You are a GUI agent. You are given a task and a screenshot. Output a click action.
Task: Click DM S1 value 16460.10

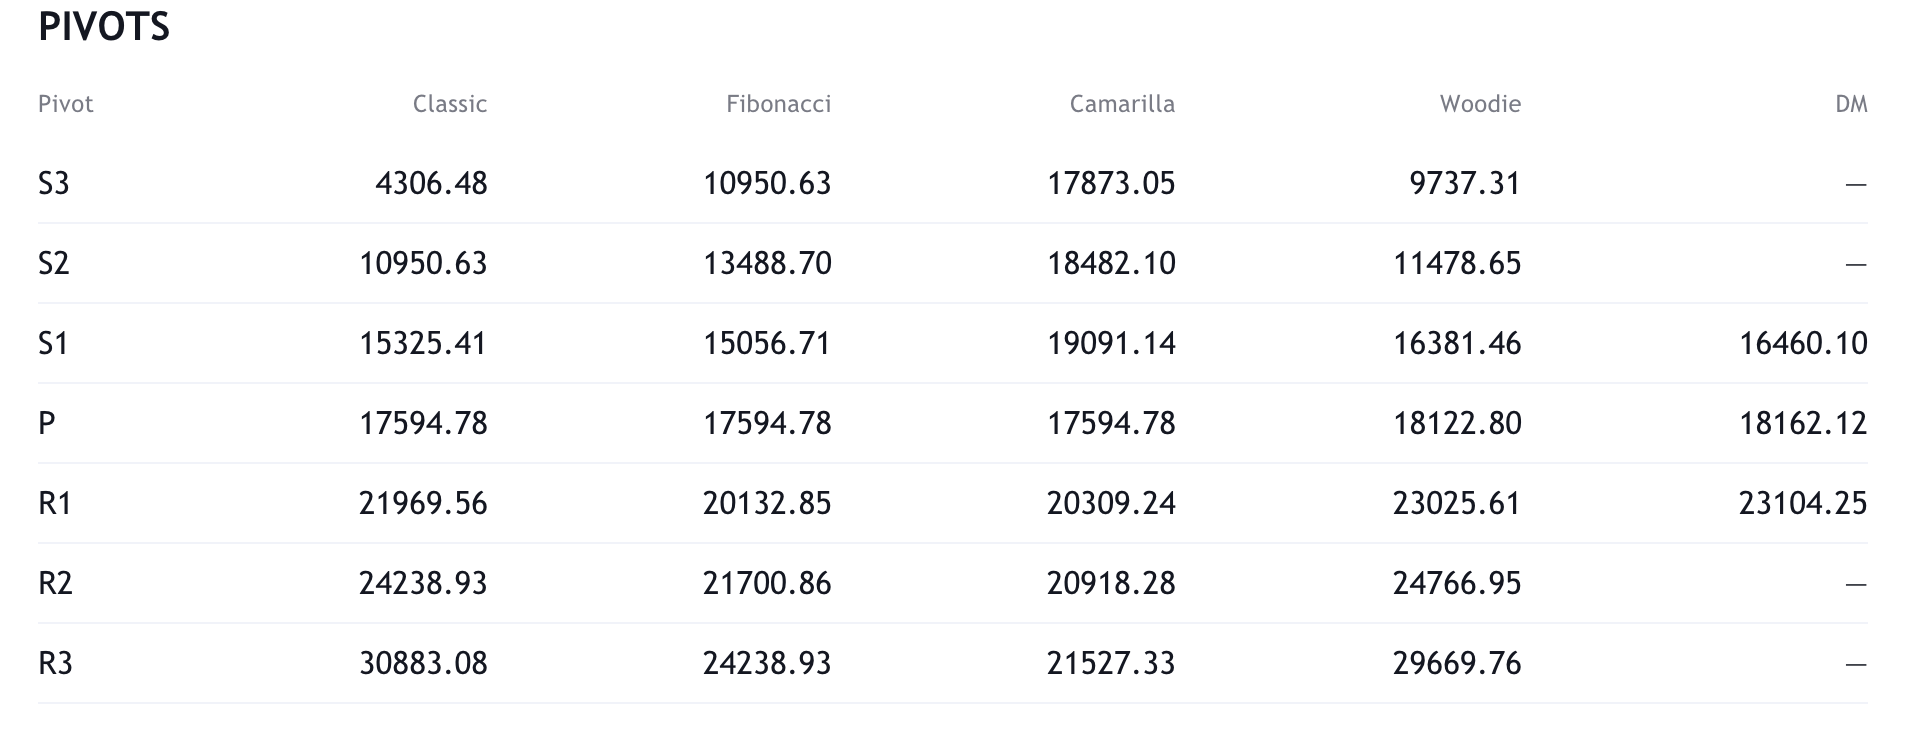click(x=1803, y=344)
